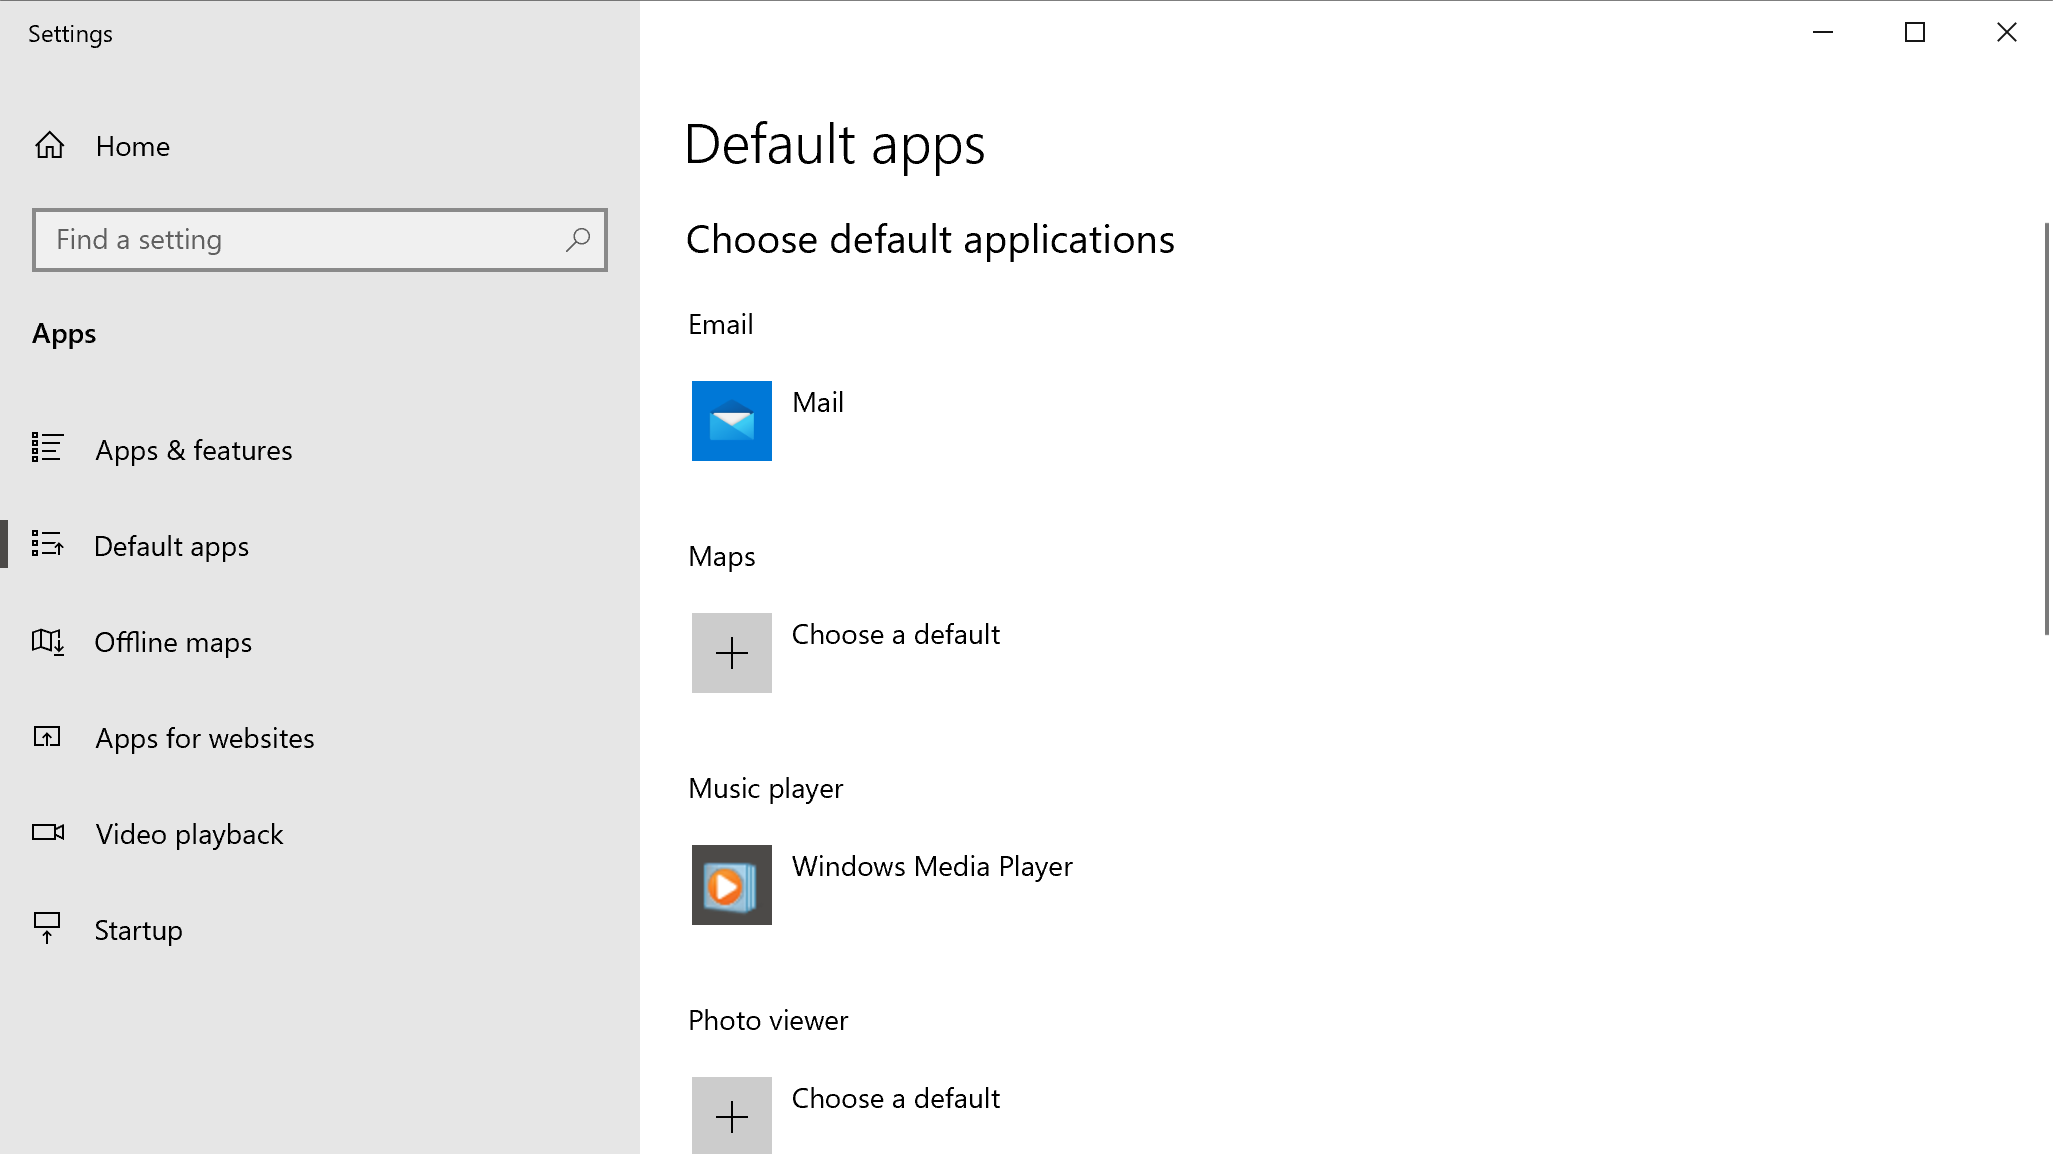Open Startup using its monitor icon

(x=47, y=929)
